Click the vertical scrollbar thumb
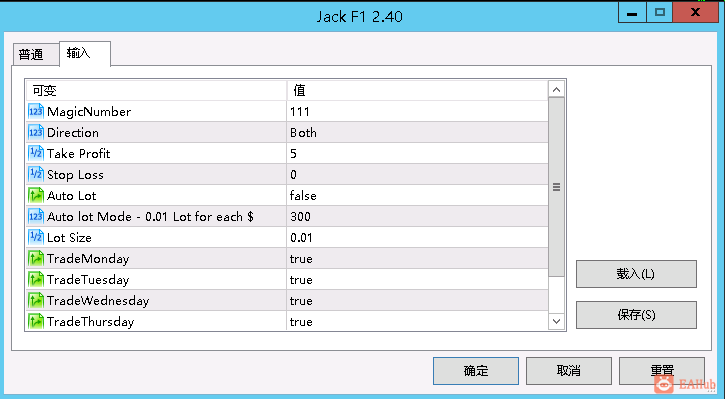The width and height of the screenshot is (725, 399). pos(556,187)
